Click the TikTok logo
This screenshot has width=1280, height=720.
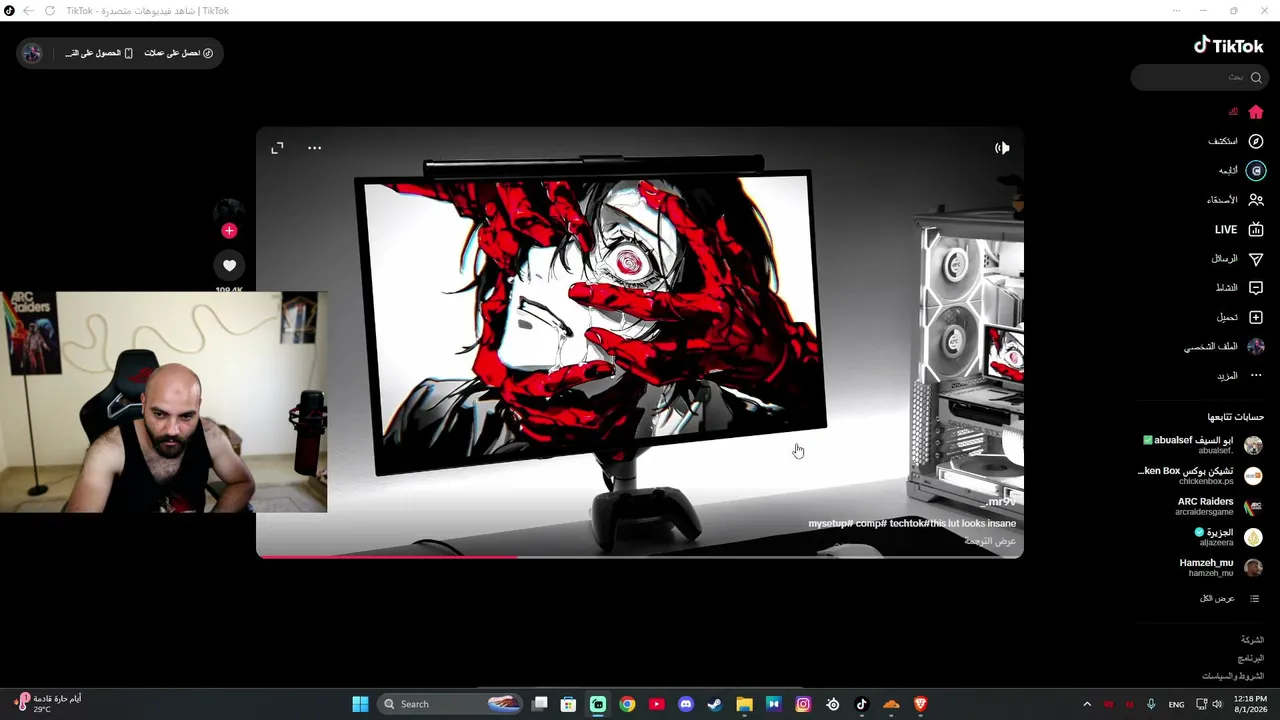[x=1229, y=45]
